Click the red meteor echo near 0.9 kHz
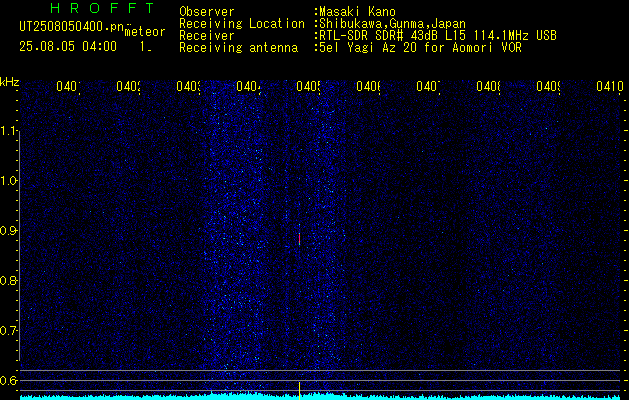 click(299, 238)
